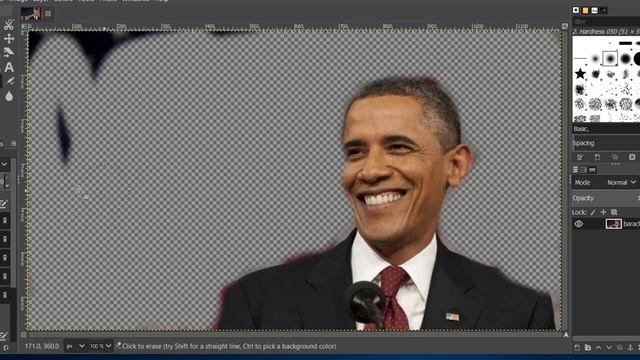
Task: Switch to the Layers tab
Action: pyautogui.click(x=575, y=170)
